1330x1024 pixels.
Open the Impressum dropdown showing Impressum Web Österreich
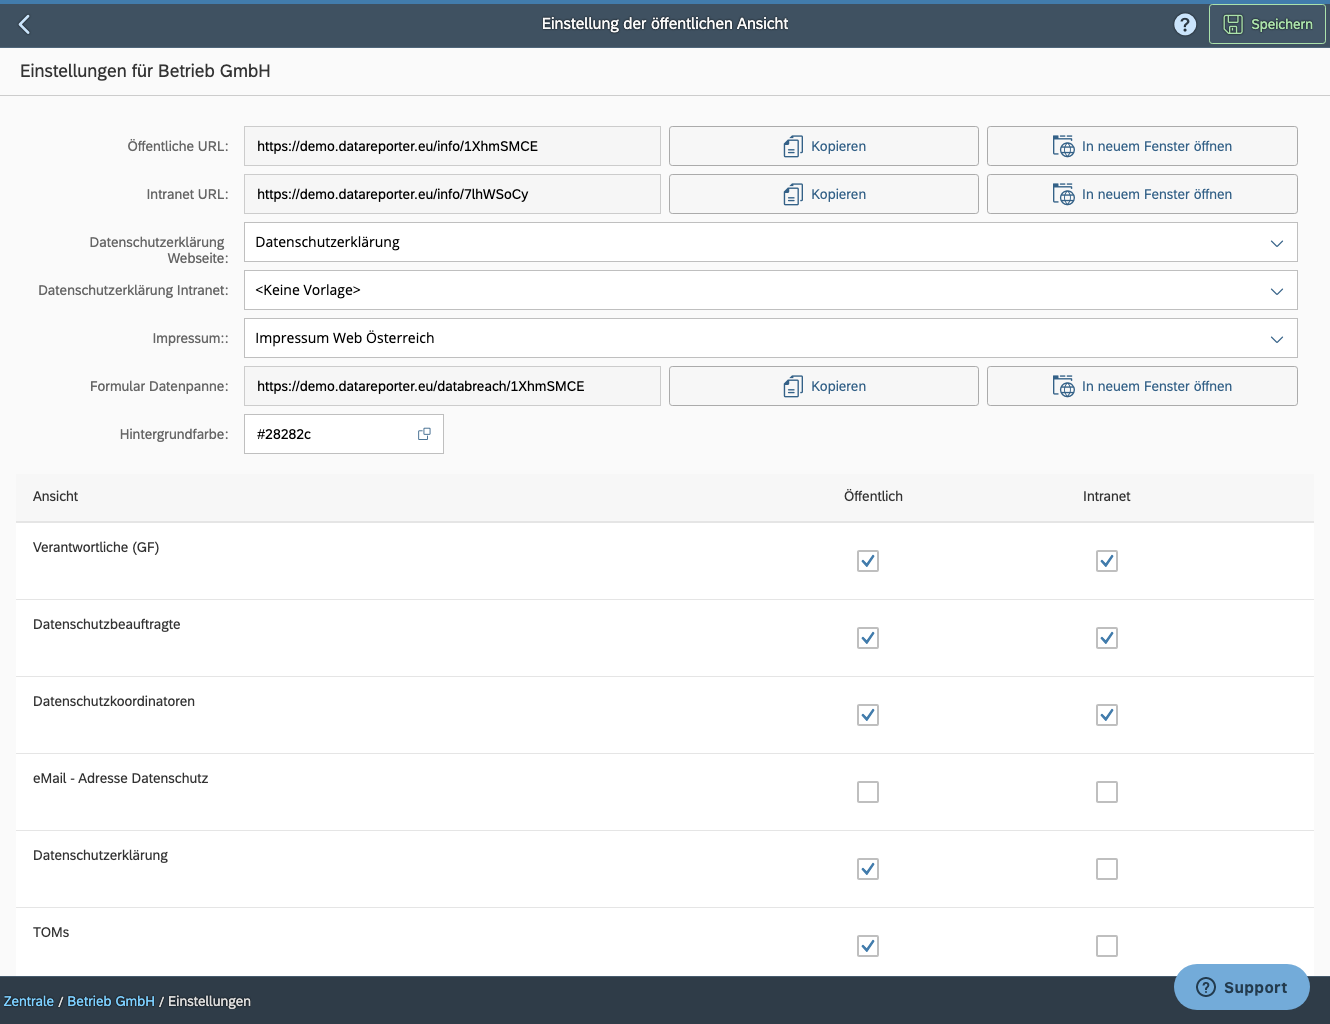(x=1276, y=338)
